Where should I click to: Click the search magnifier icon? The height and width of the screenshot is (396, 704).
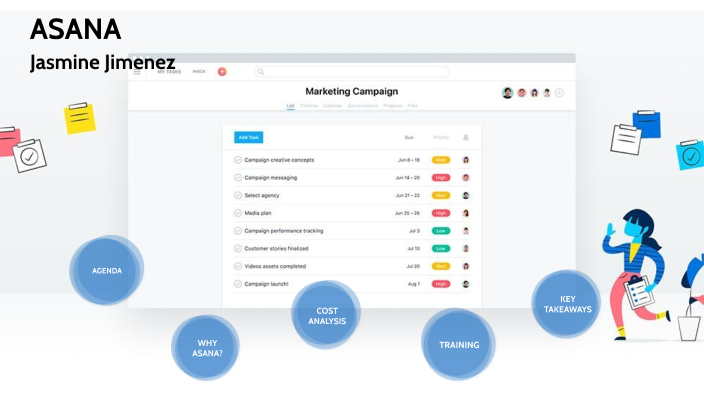click(261, 72)
